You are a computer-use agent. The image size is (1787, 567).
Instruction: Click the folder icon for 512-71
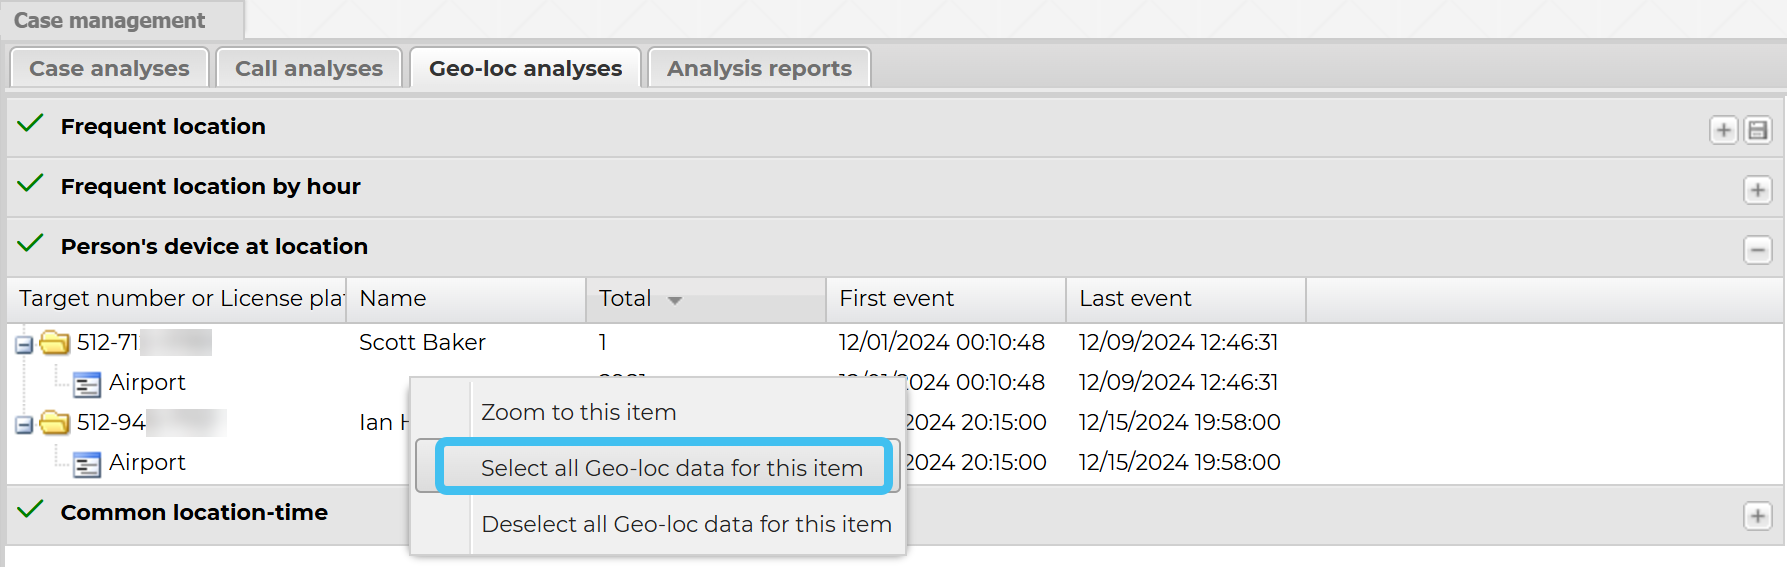pos(54,343)
